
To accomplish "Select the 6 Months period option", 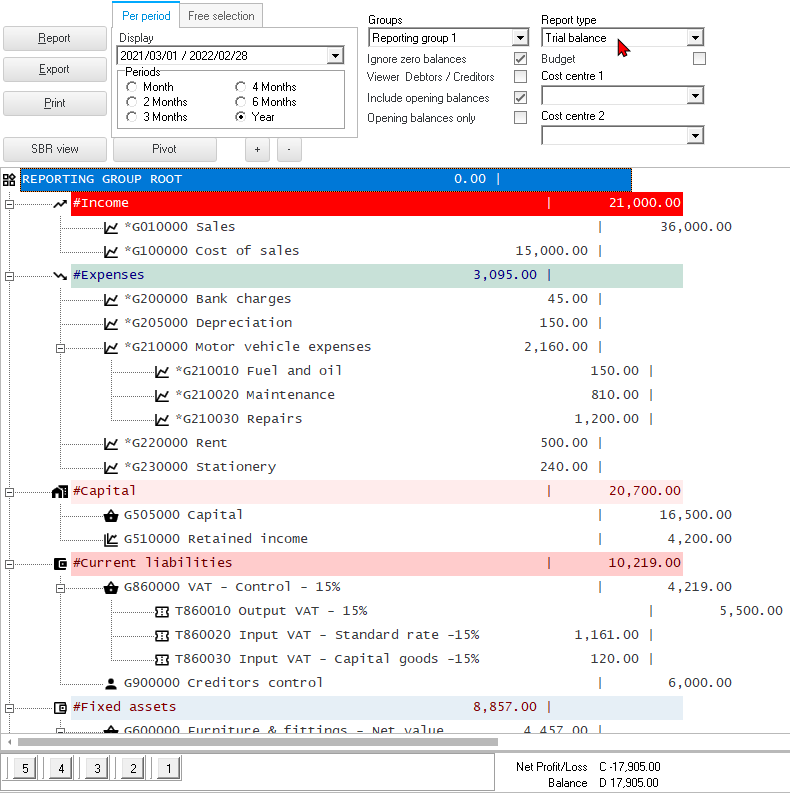I will [x=241, y=102].
